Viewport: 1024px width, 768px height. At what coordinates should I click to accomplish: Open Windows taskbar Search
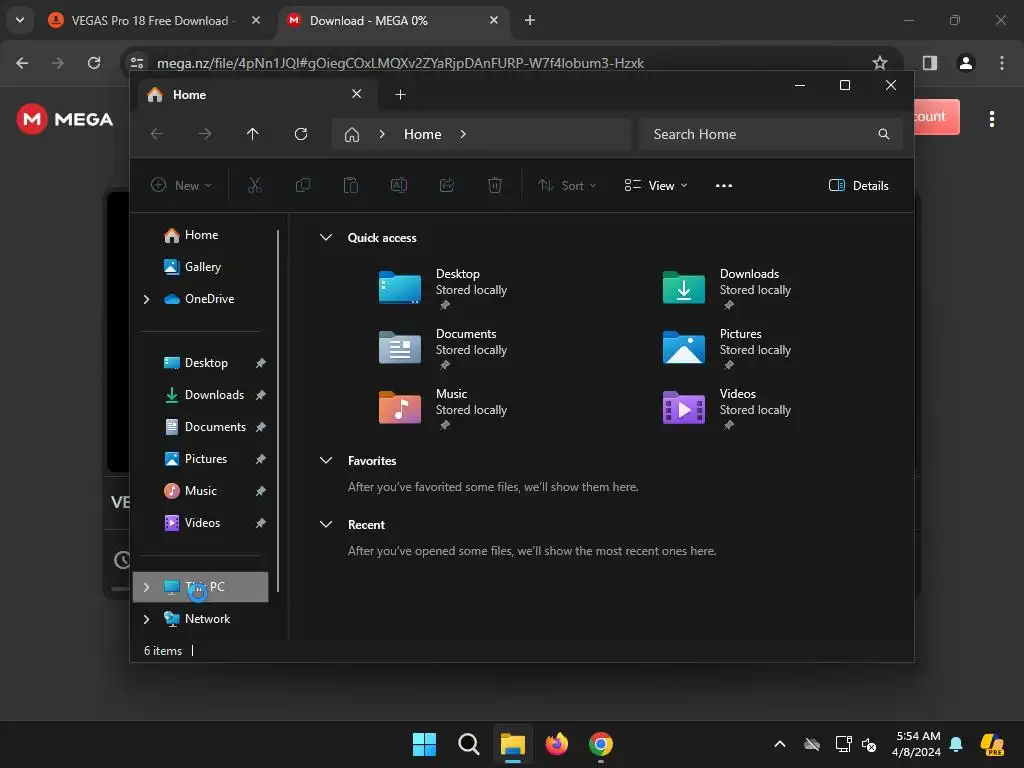pos(468,744)
